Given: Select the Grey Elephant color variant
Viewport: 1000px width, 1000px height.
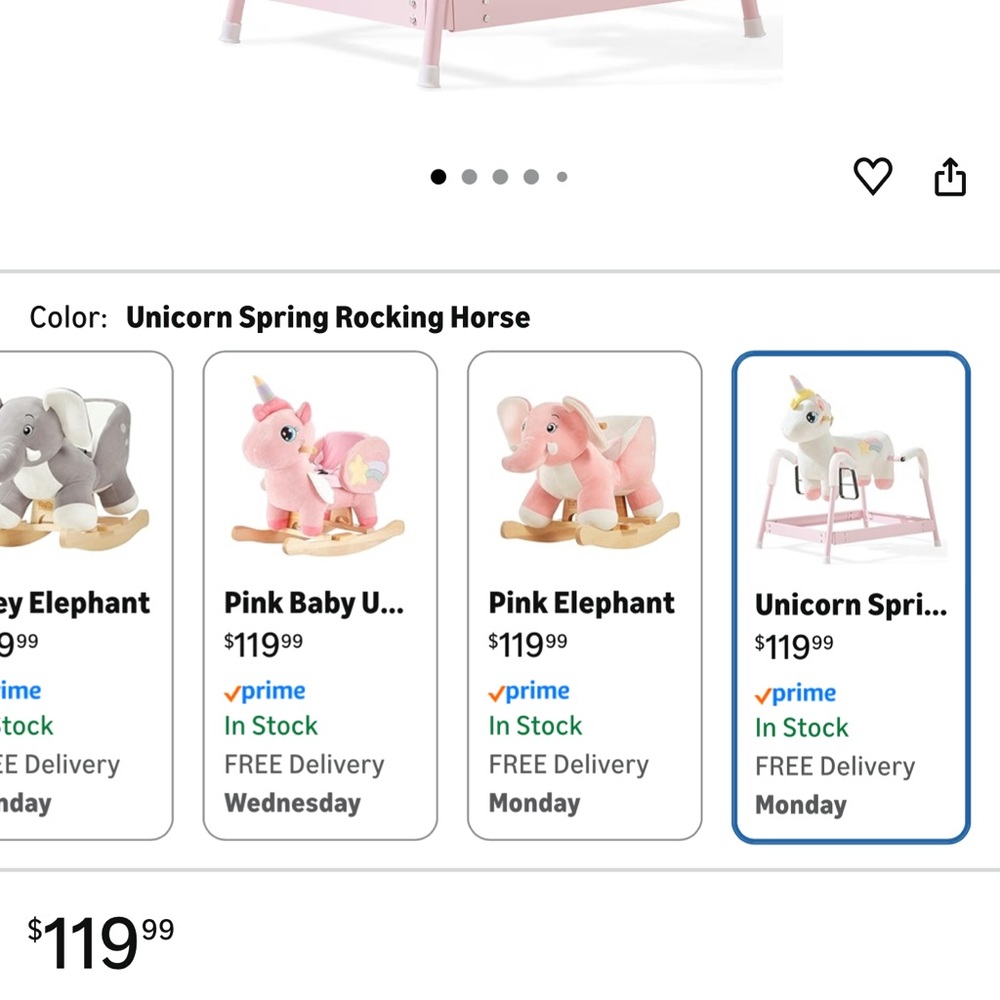Looking at the screenshot, I should click(x=75, y=460).
